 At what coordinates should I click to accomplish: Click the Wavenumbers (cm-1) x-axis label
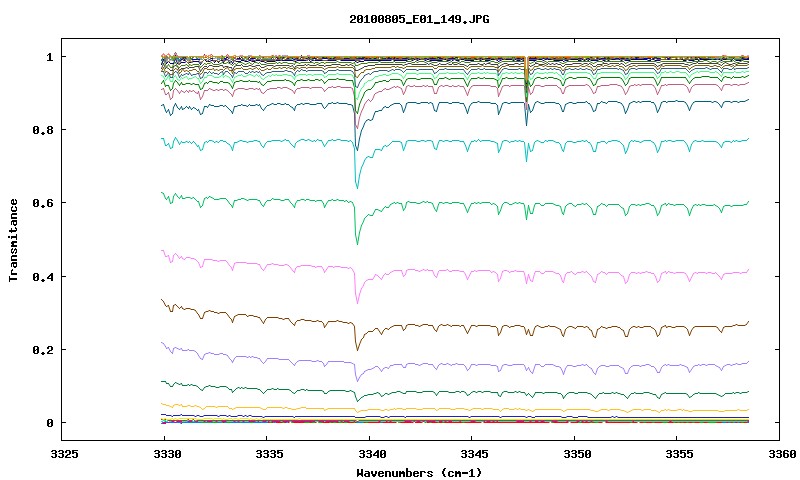point(419,473)
